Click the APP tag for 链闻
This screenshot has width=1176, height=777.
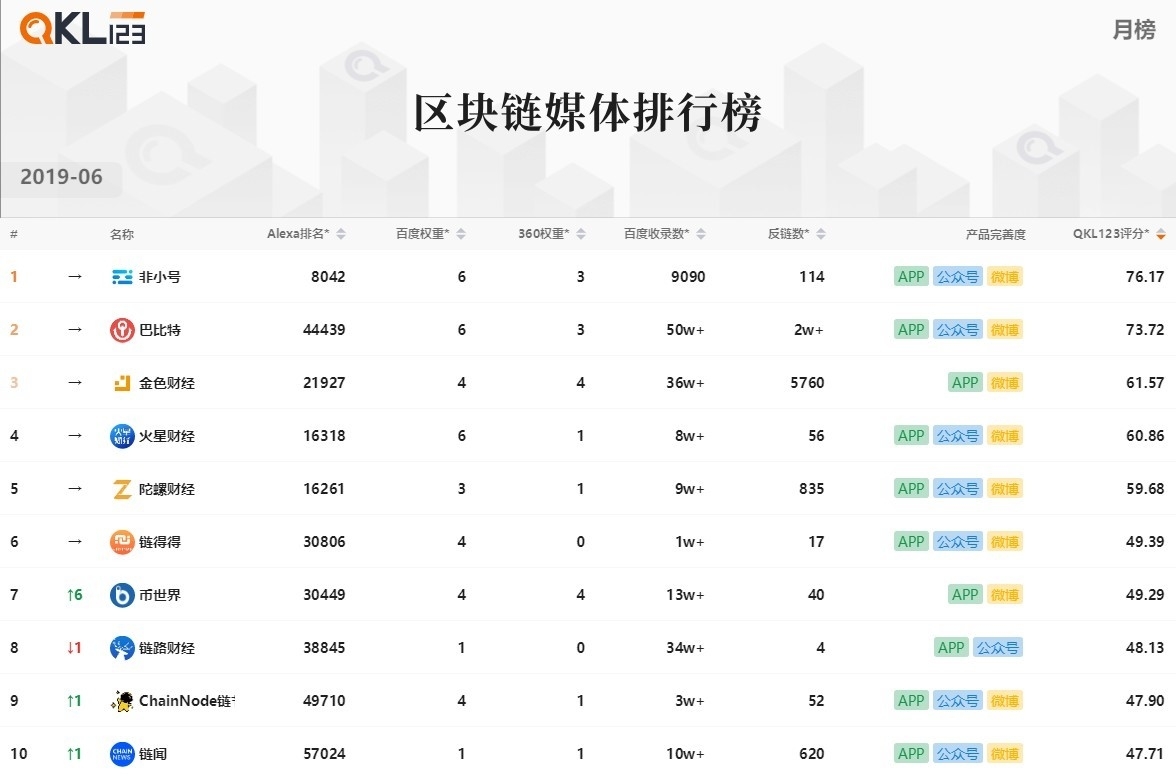[911, 754]
